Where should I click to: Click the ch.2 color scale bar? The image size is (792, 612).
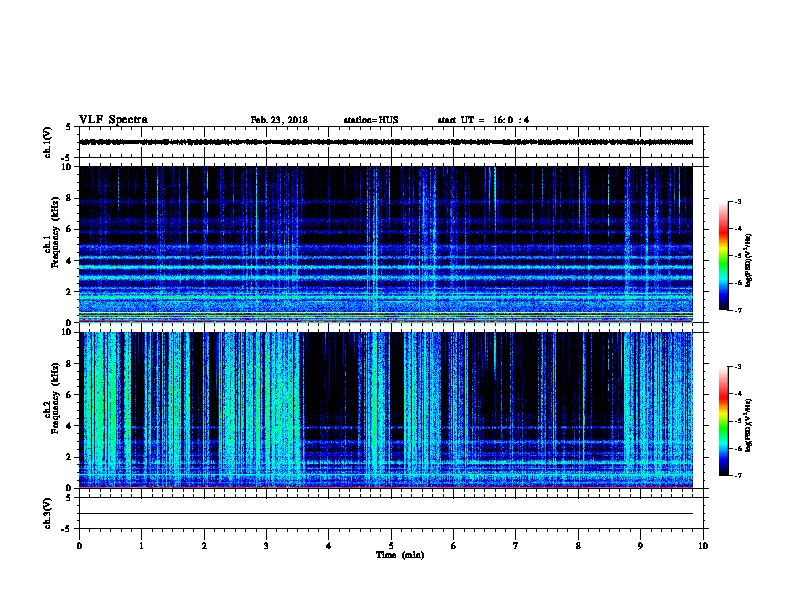click(724, 421)
